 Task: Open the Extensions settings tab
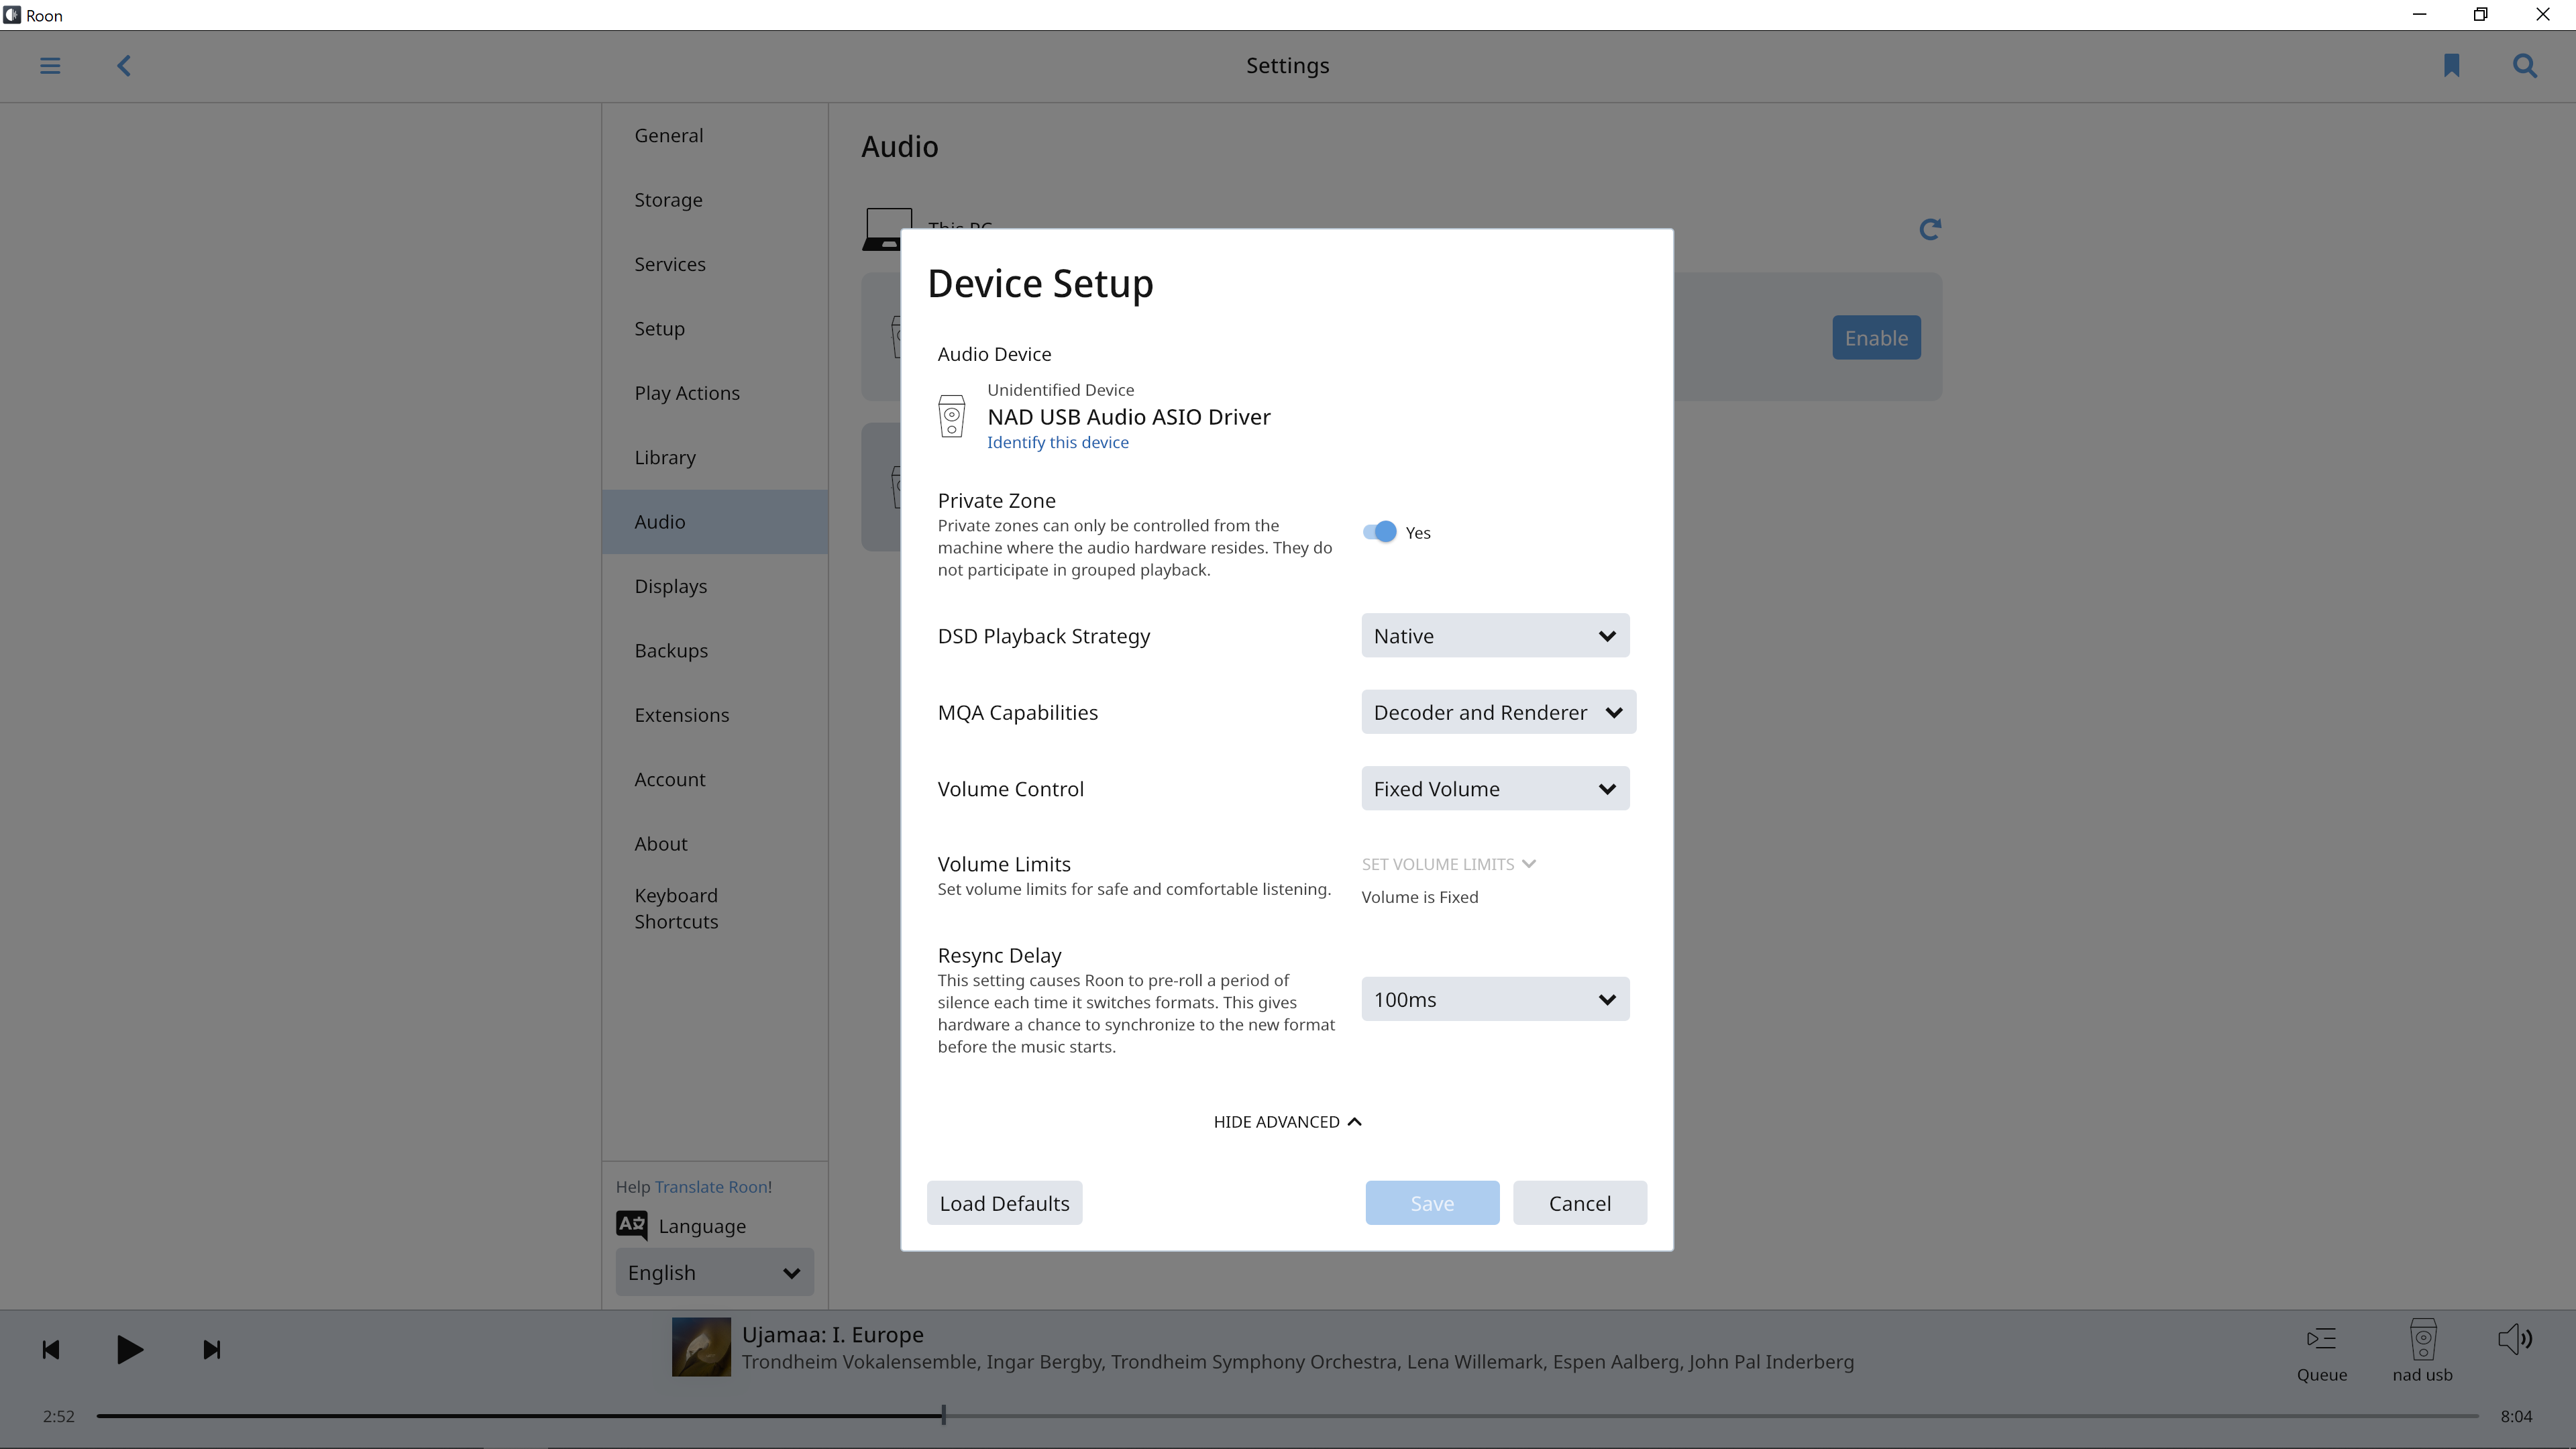tap(681, 715)
